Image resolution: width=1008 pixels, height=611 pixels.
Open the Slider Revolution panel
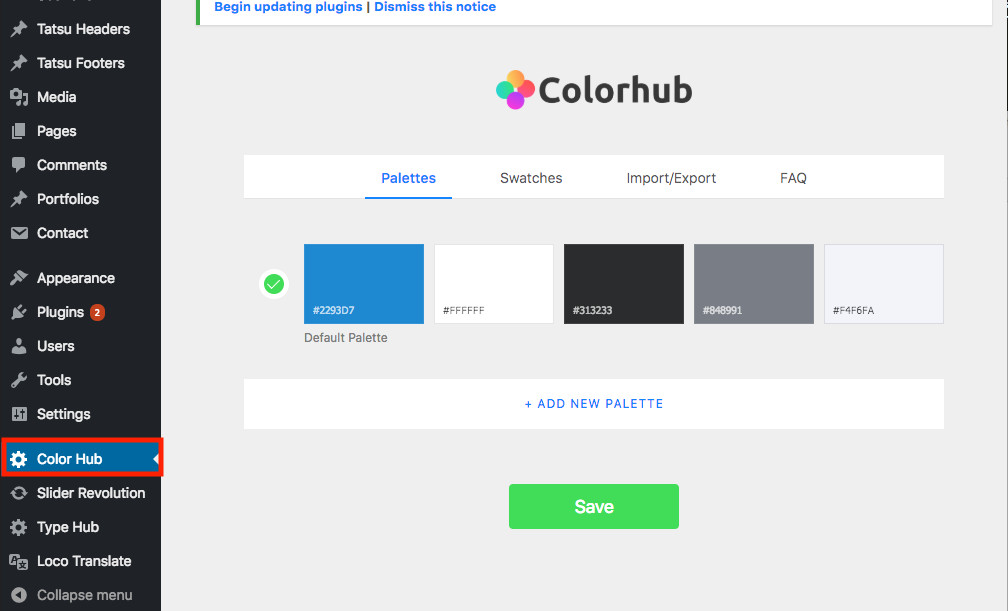tap(90, 493)
